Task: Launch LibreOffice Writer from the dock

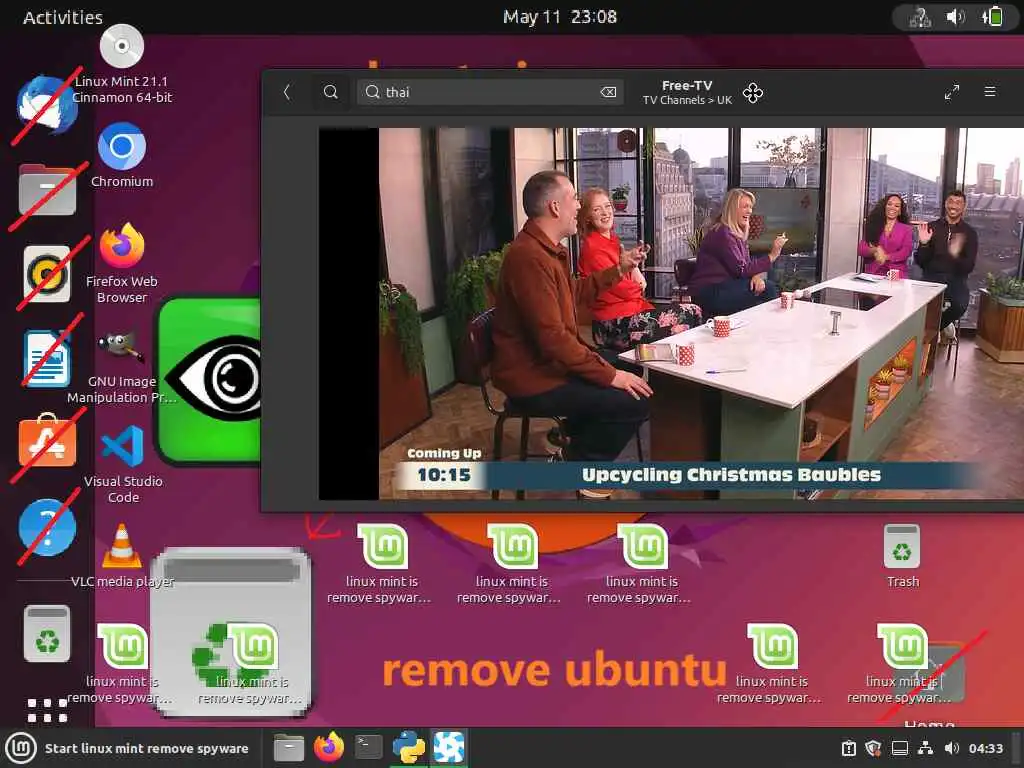Action: pos(47,358)
